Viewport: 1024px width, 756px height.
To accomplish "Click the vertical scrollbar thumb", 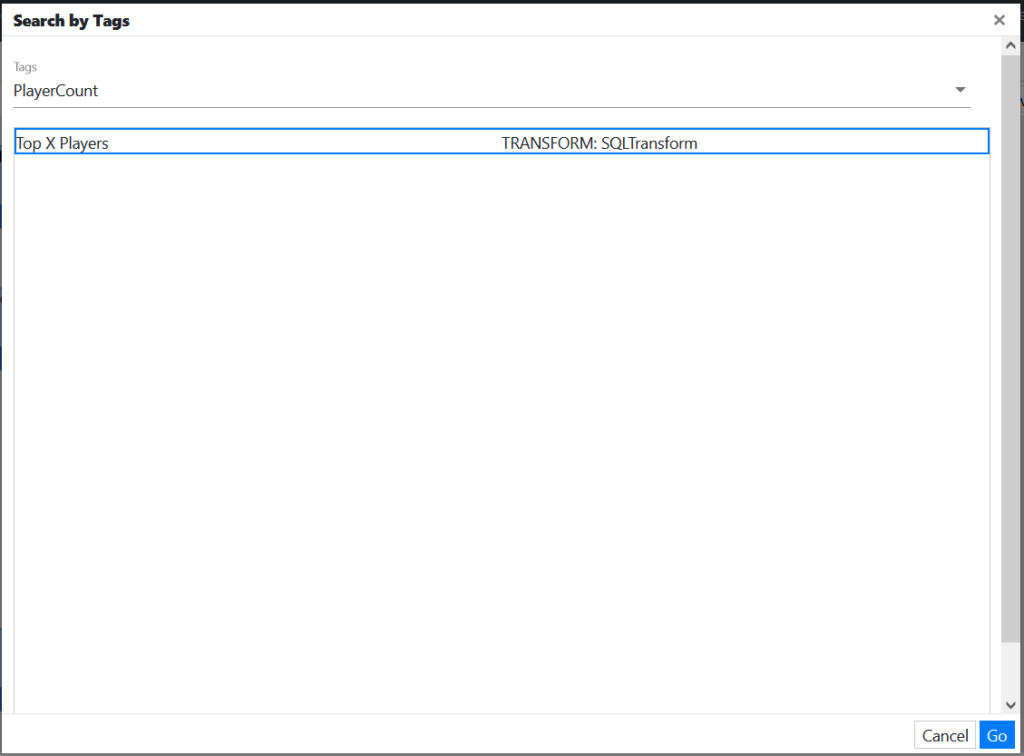I will click(1010, 349).
